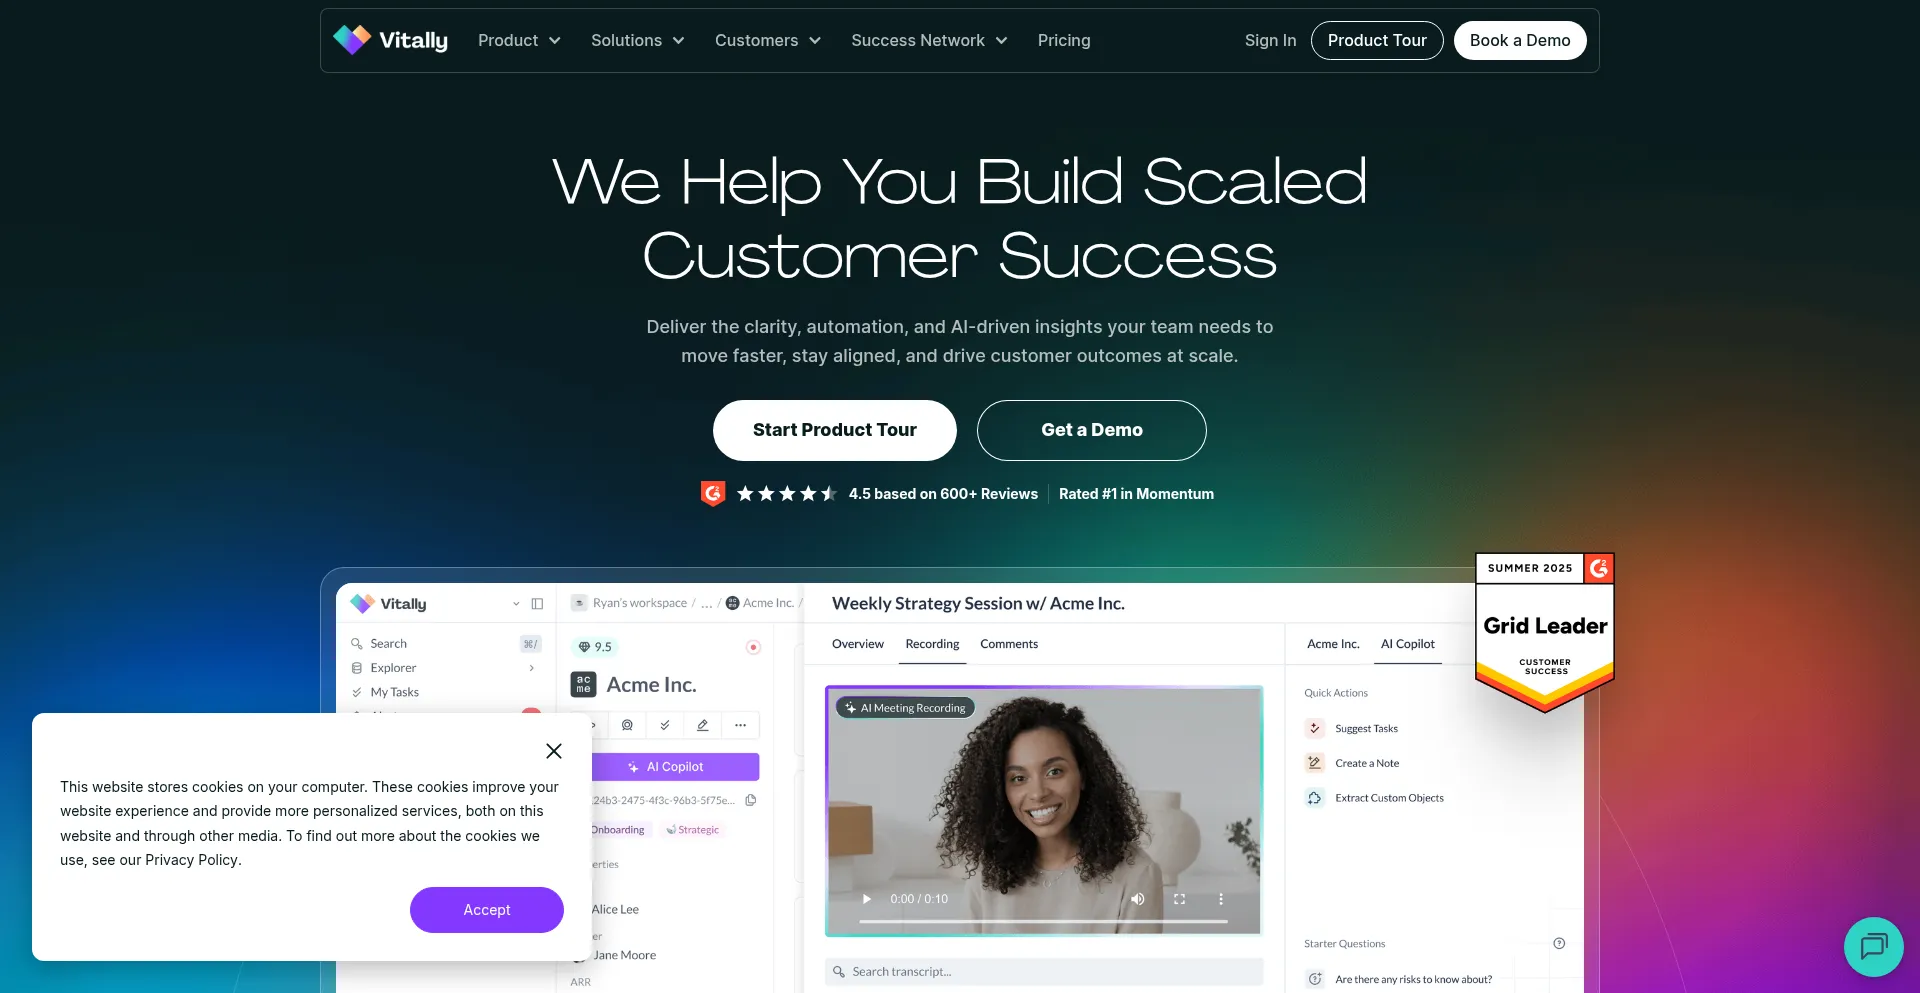
Task: Toggle video fullscreen icon
Action: tap(1179, 899)
